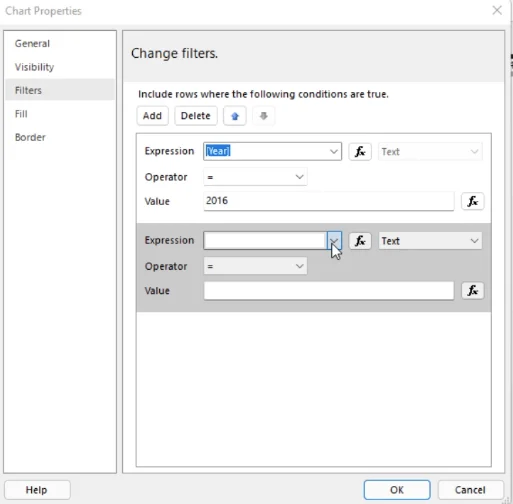Delete the selected filter

coord(196,116)
